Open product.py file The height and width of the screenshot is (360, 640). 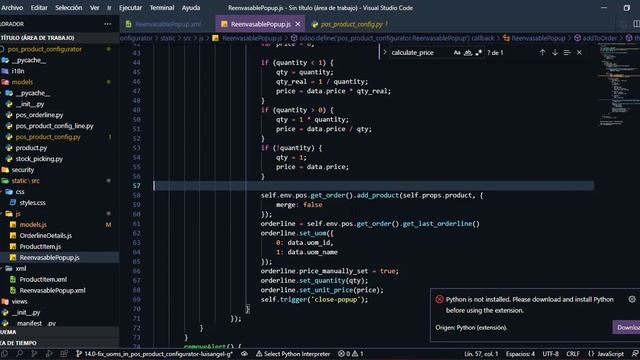click(31, 148)
